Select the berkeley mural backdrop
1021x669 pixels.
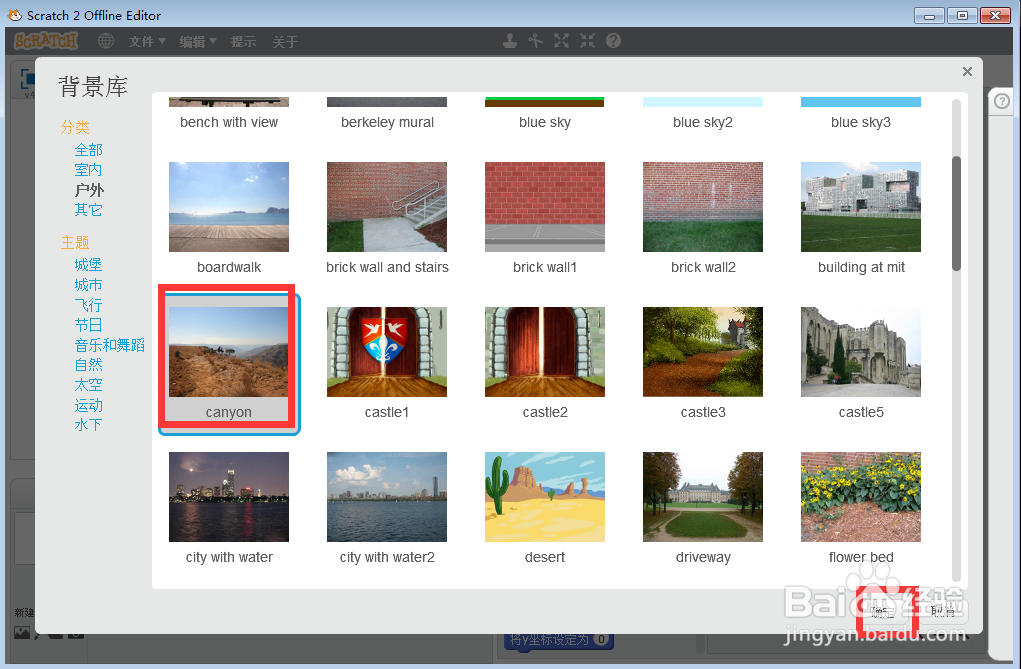[387, 114]
